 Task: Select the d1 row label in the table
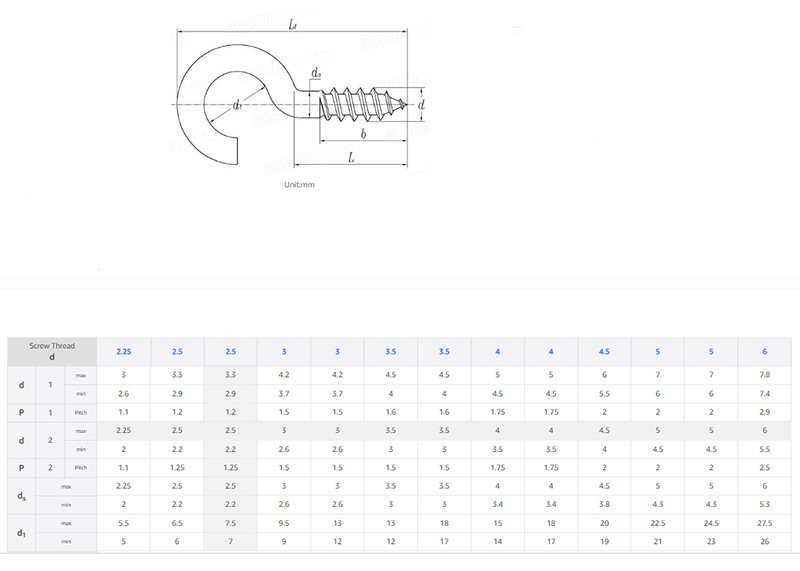(x=22, y=532)
